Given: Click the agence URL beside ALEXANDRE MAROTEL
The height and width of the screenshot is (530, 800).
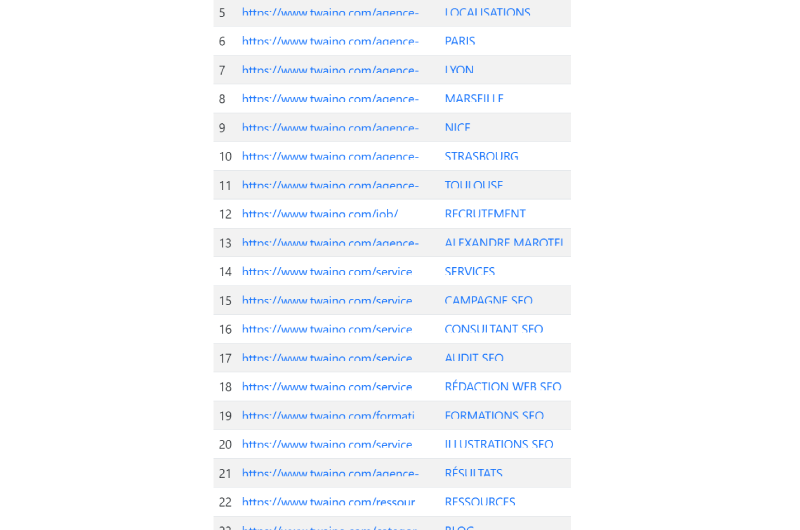Looking at the screenshot, I should (x=330, y=243).
